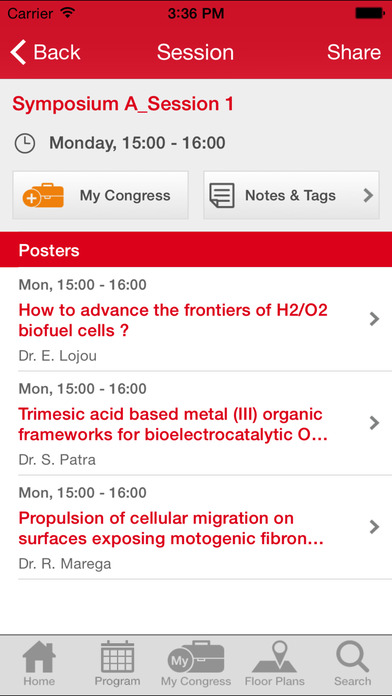Share this session
The height and width of the screenshot is (696, 392).
click(x=354, y=52)
